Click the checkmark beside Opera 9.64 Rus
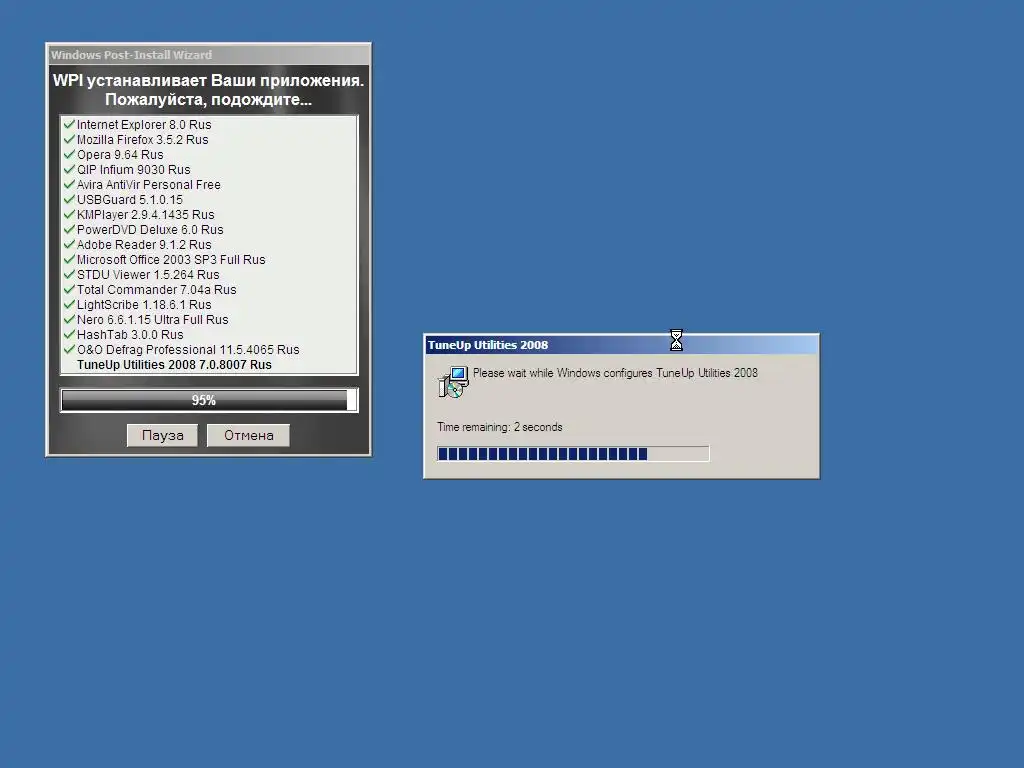Image resolution: width=1024 pixels, height=768 pixels. pyautogui.click(x=69, y=154)
